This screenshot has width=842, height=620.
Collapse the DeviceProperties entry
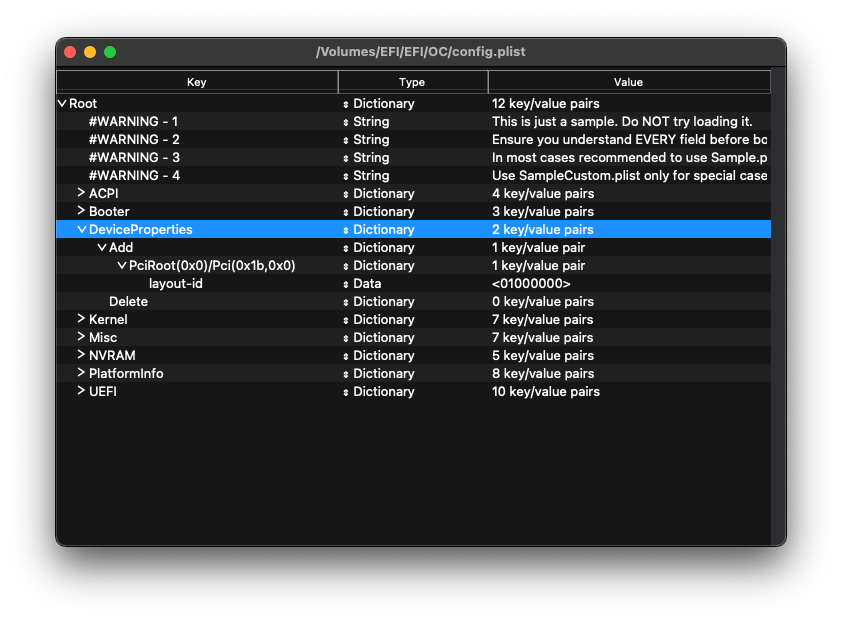pos(82,230)
